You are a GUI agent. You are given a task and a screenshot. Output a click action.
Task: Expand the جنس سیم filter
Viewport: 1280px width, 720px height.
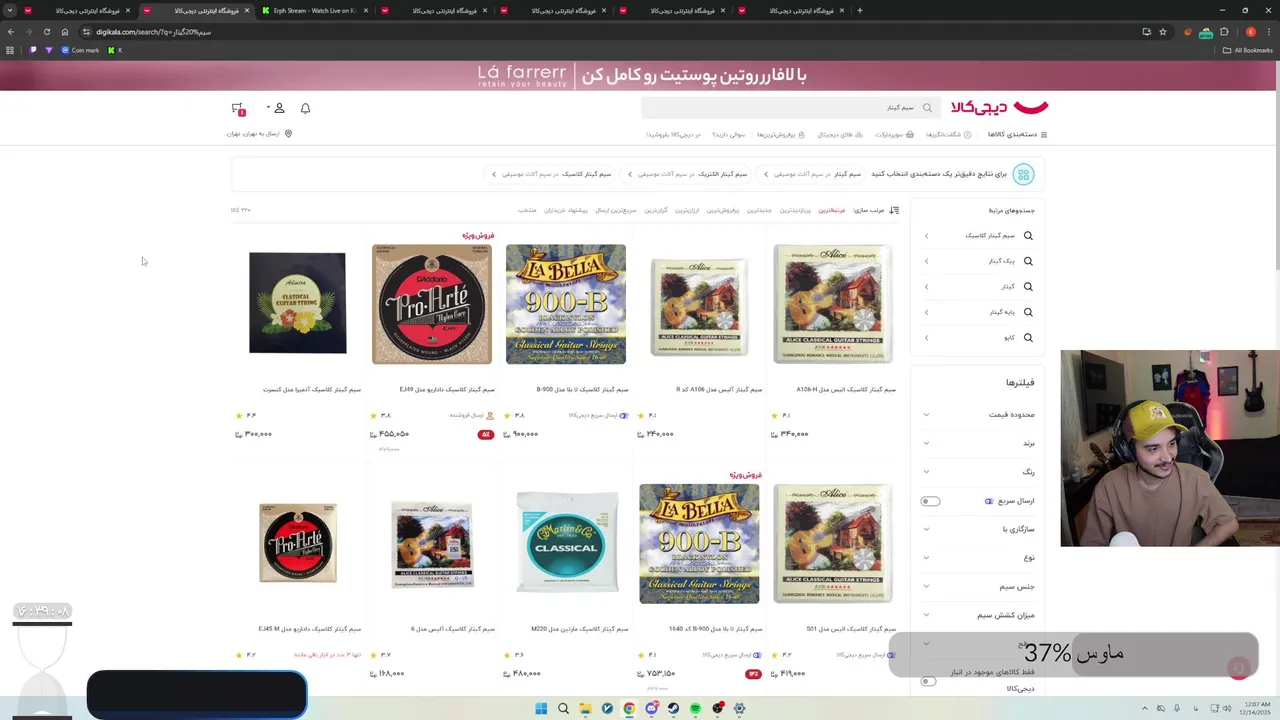(979, 586)
